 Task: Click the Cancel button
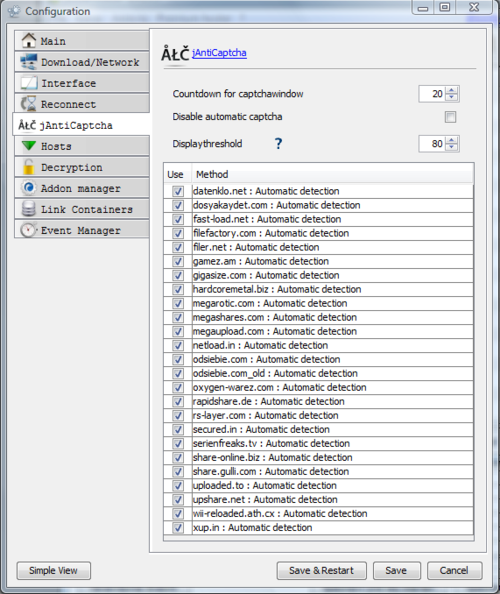455,571
